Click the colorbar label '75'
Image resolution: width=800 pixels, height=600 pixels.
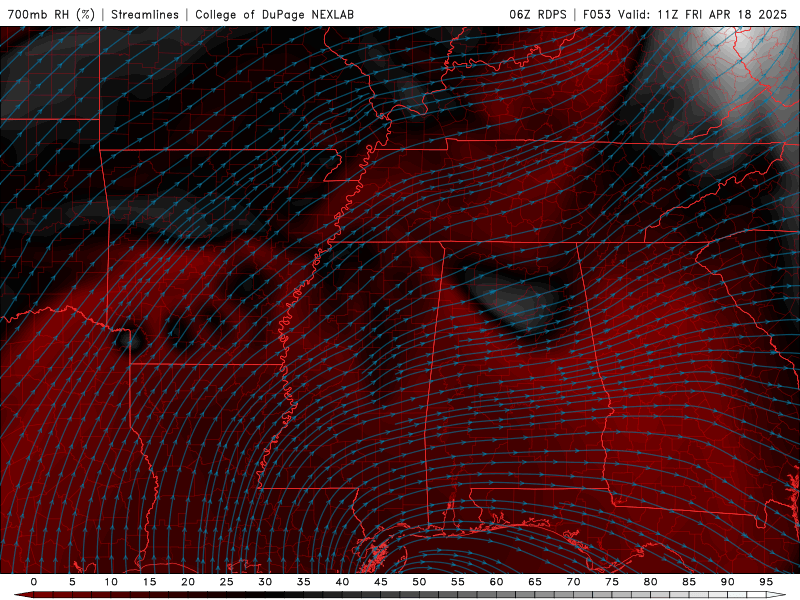tap(612, 582)
